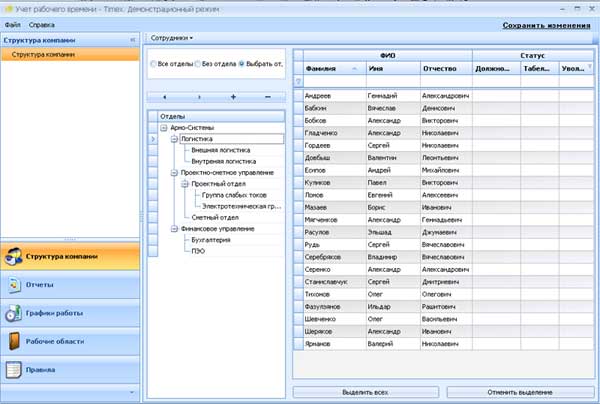
Task: Sort by the Должно... column header
Action: click(497, 69)
